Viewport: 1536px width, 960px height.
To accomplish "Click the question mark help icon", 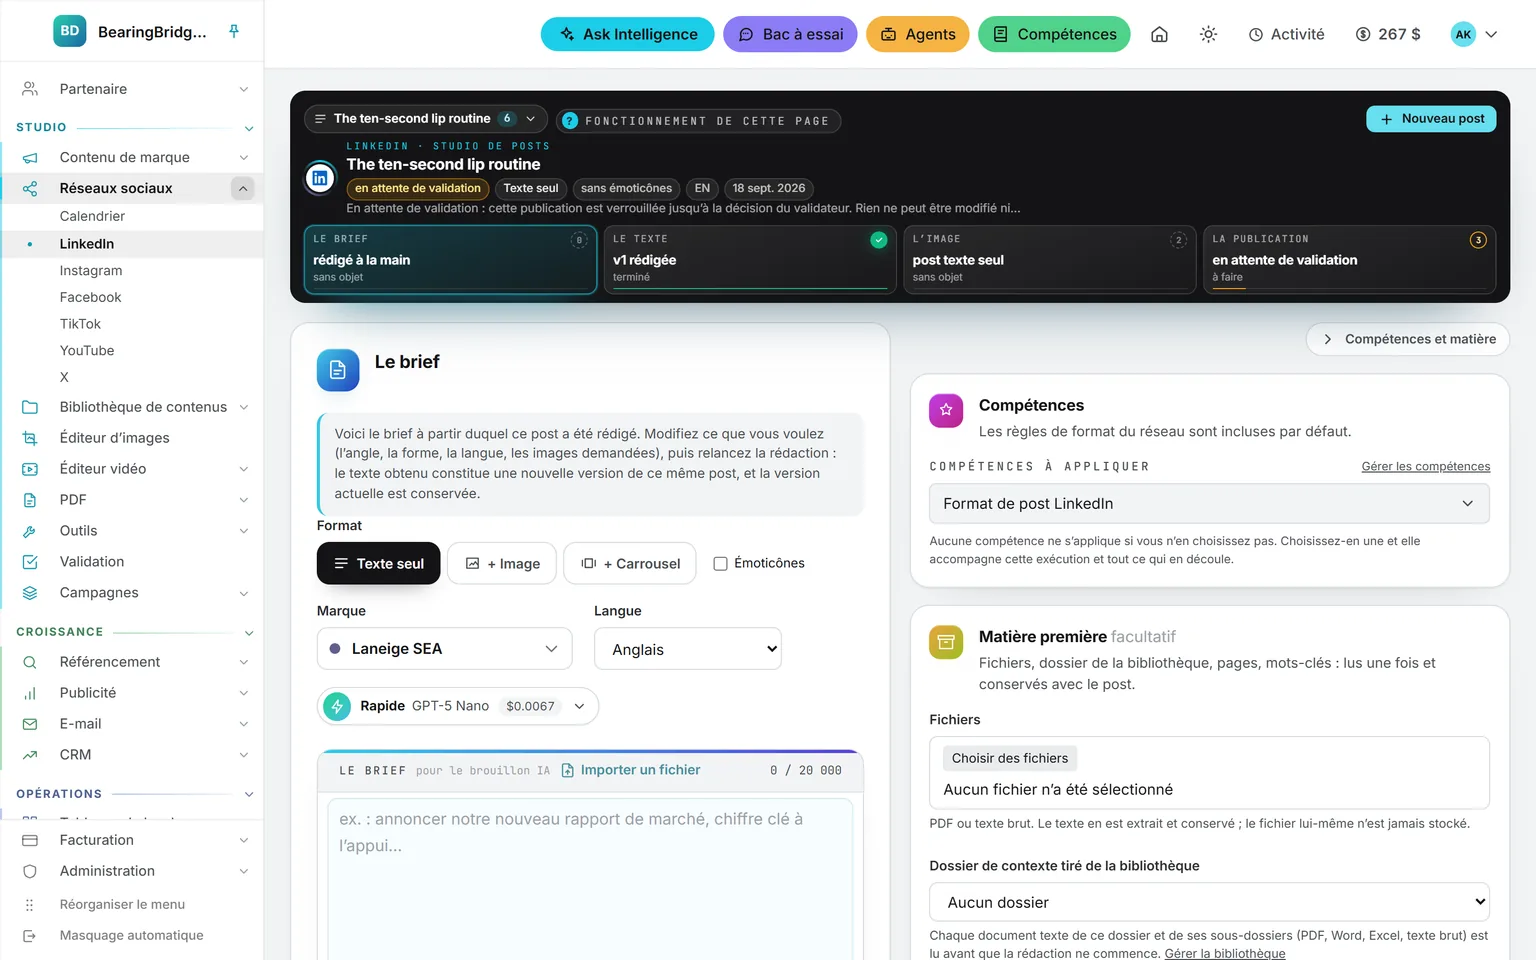I will 570,121.
